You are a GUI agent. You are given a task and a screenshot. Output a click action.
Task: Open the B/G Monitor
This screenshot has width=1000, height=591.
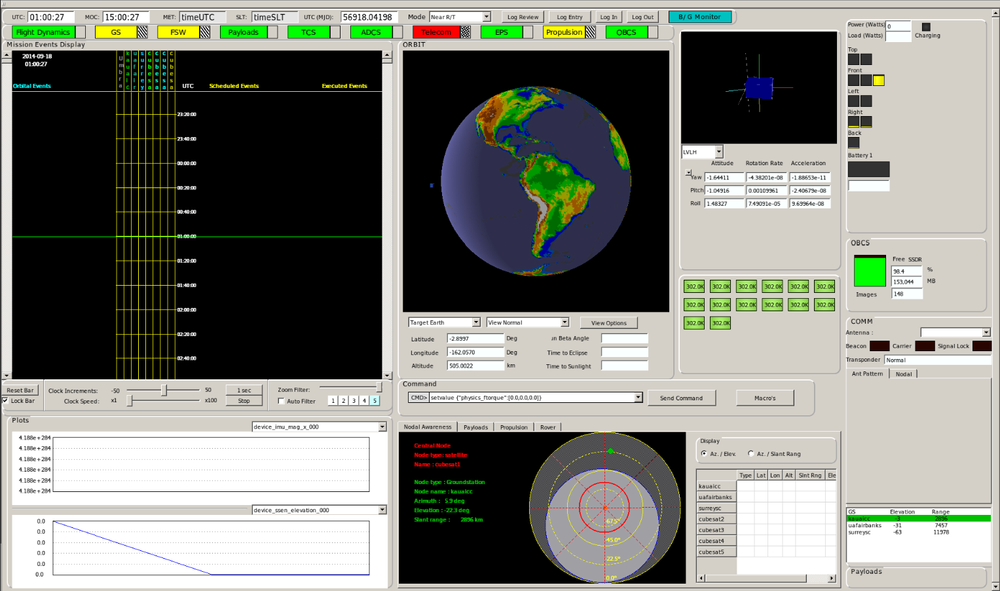click(x=700, y=17)
